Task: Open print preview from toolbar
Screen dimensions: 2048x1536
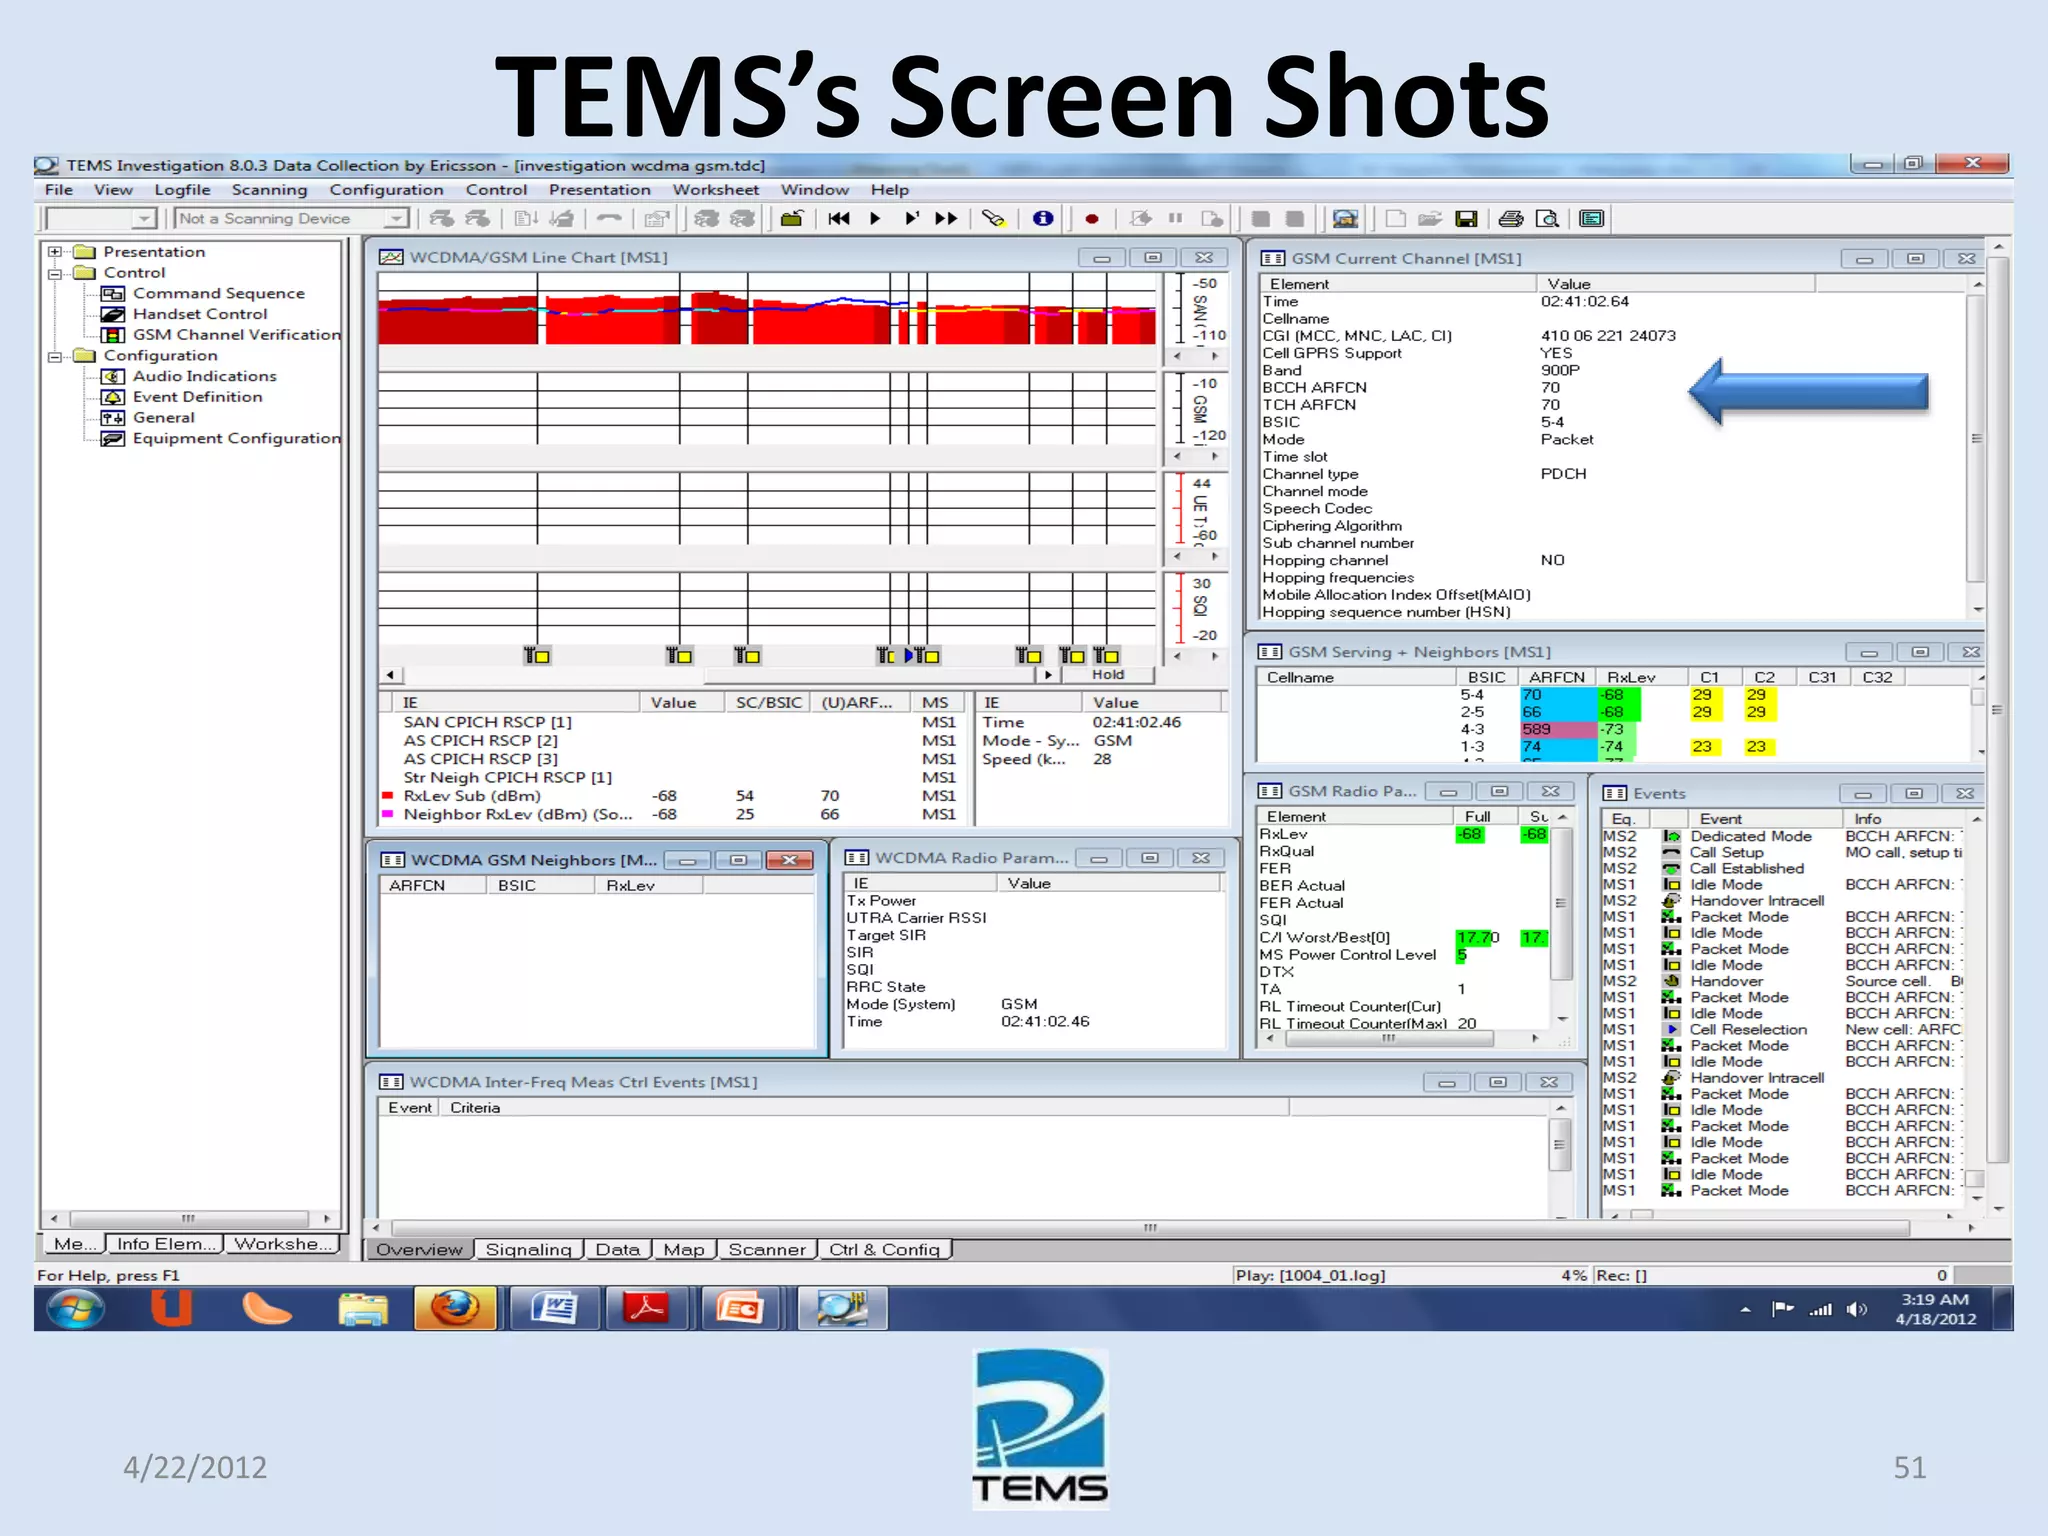Action: click(x=1547, y=219)
